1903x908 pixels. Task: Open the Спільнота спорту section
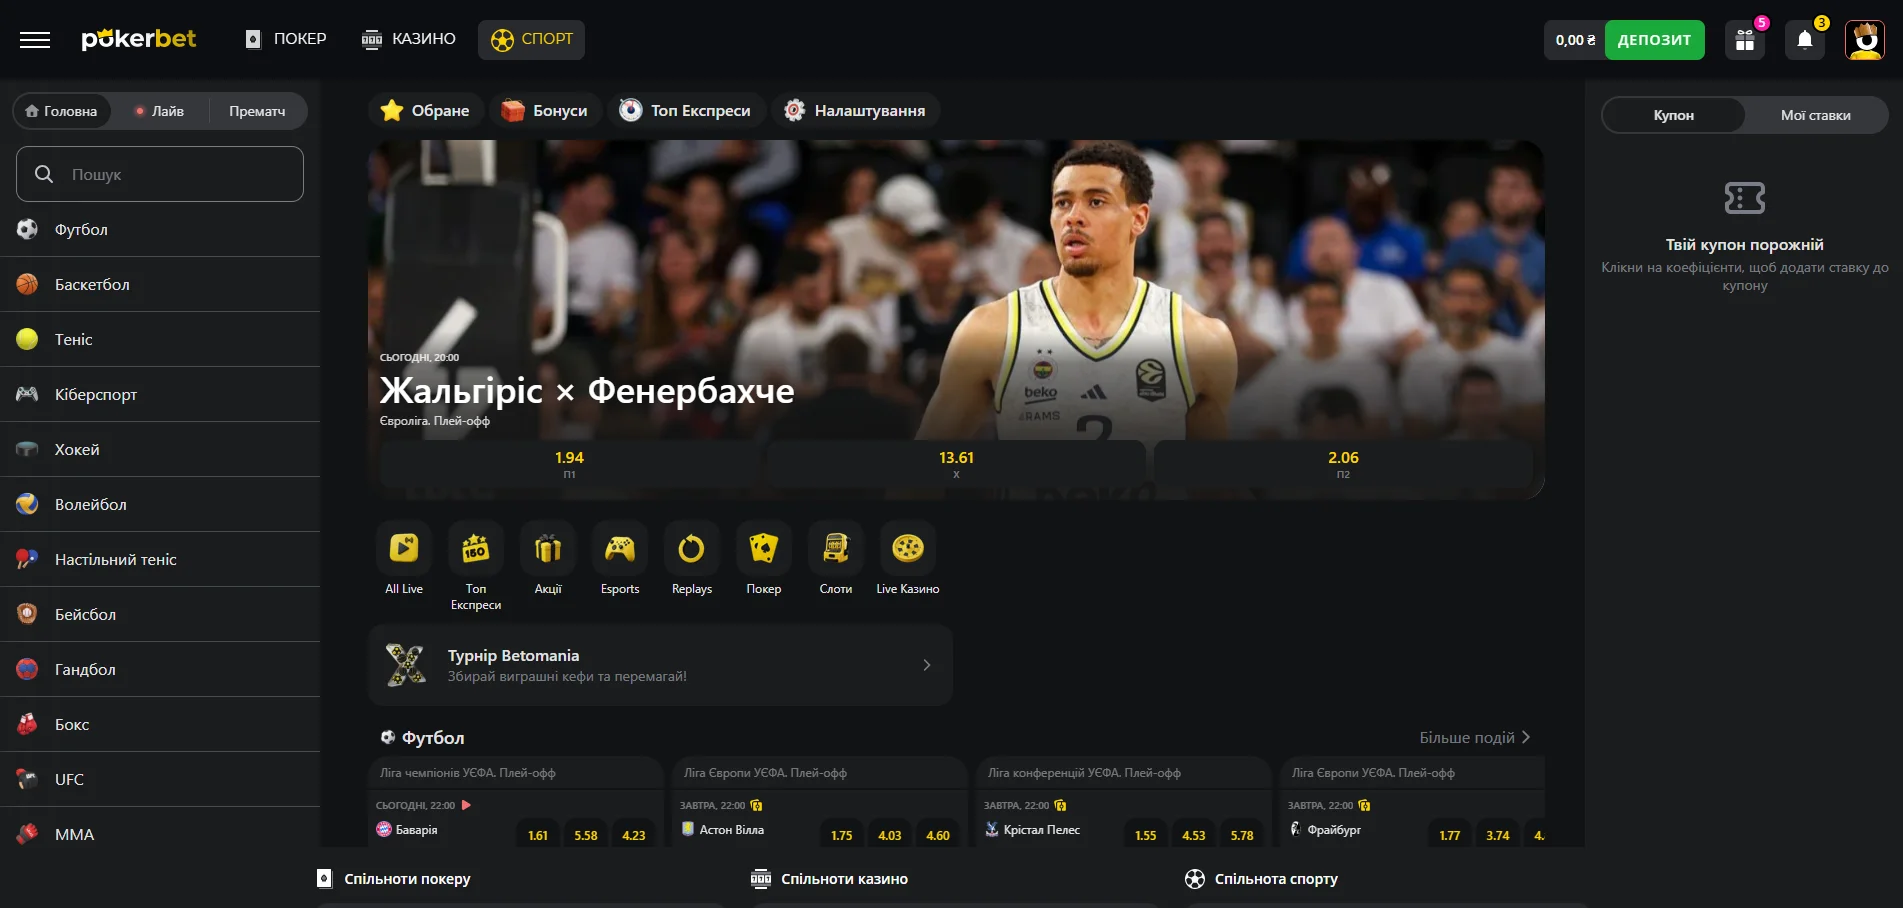[1262, 879]
